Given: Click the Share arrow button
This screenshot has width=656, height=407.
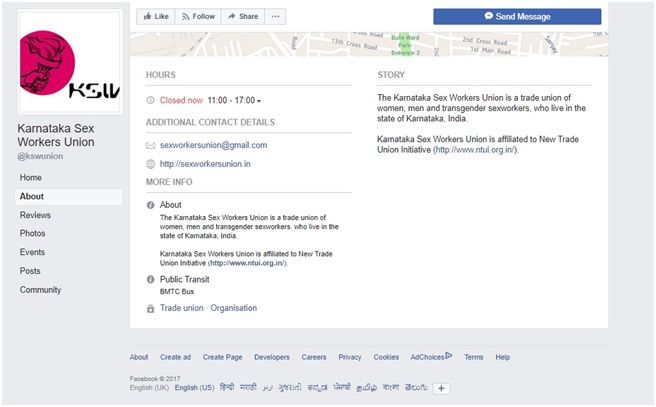Looking at the screenshot, I should pos(242,16).
